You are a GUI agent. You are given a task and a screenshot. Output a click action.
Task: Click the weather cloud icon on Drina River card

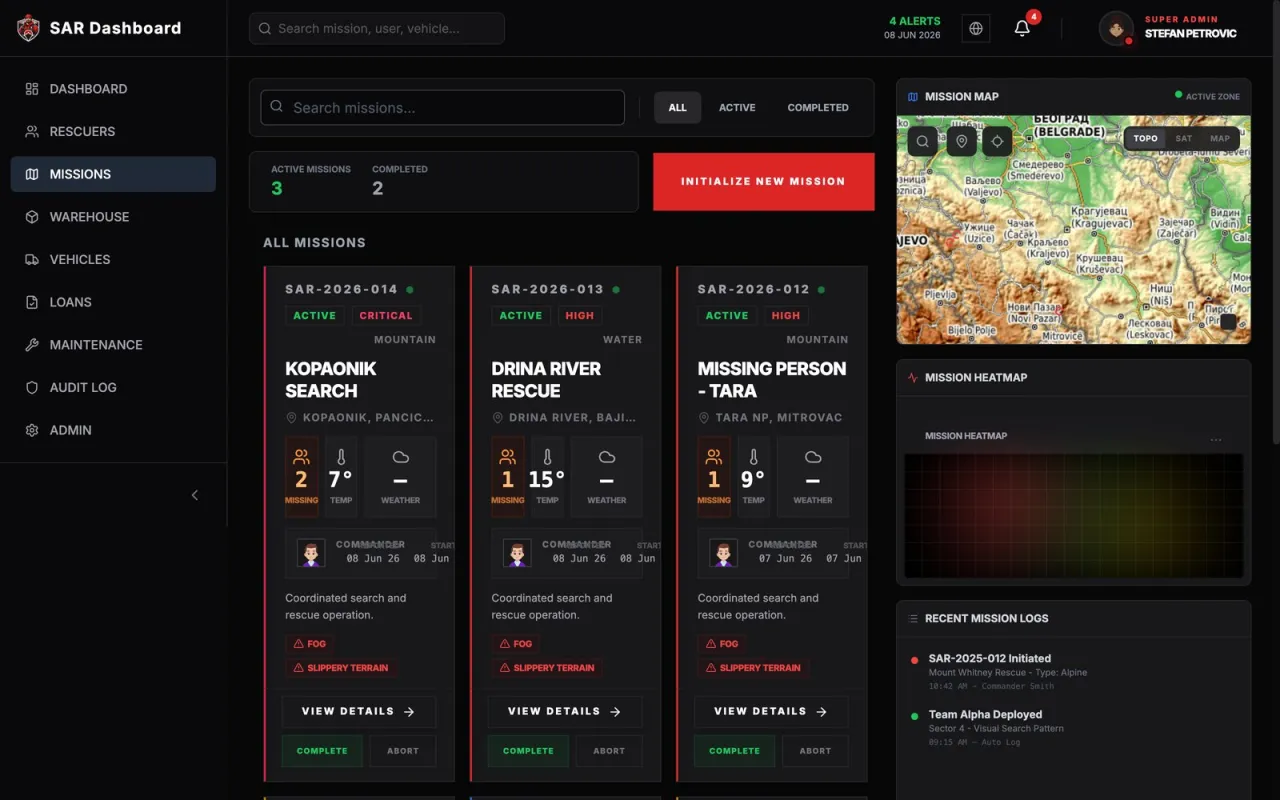click(607, 457)
